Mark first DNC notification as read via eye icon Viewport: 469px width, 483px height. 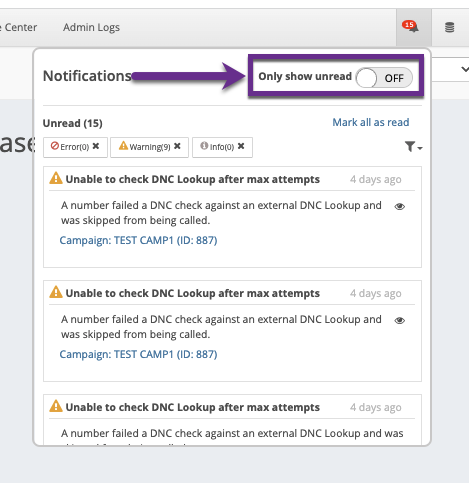click(x=399, y=207)
